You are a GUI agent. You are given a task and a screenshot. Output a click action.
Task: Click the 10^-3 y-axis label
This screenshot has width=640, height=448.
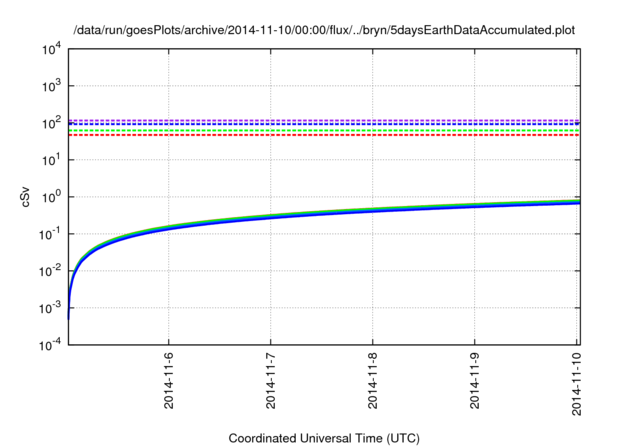pos(50,308)
